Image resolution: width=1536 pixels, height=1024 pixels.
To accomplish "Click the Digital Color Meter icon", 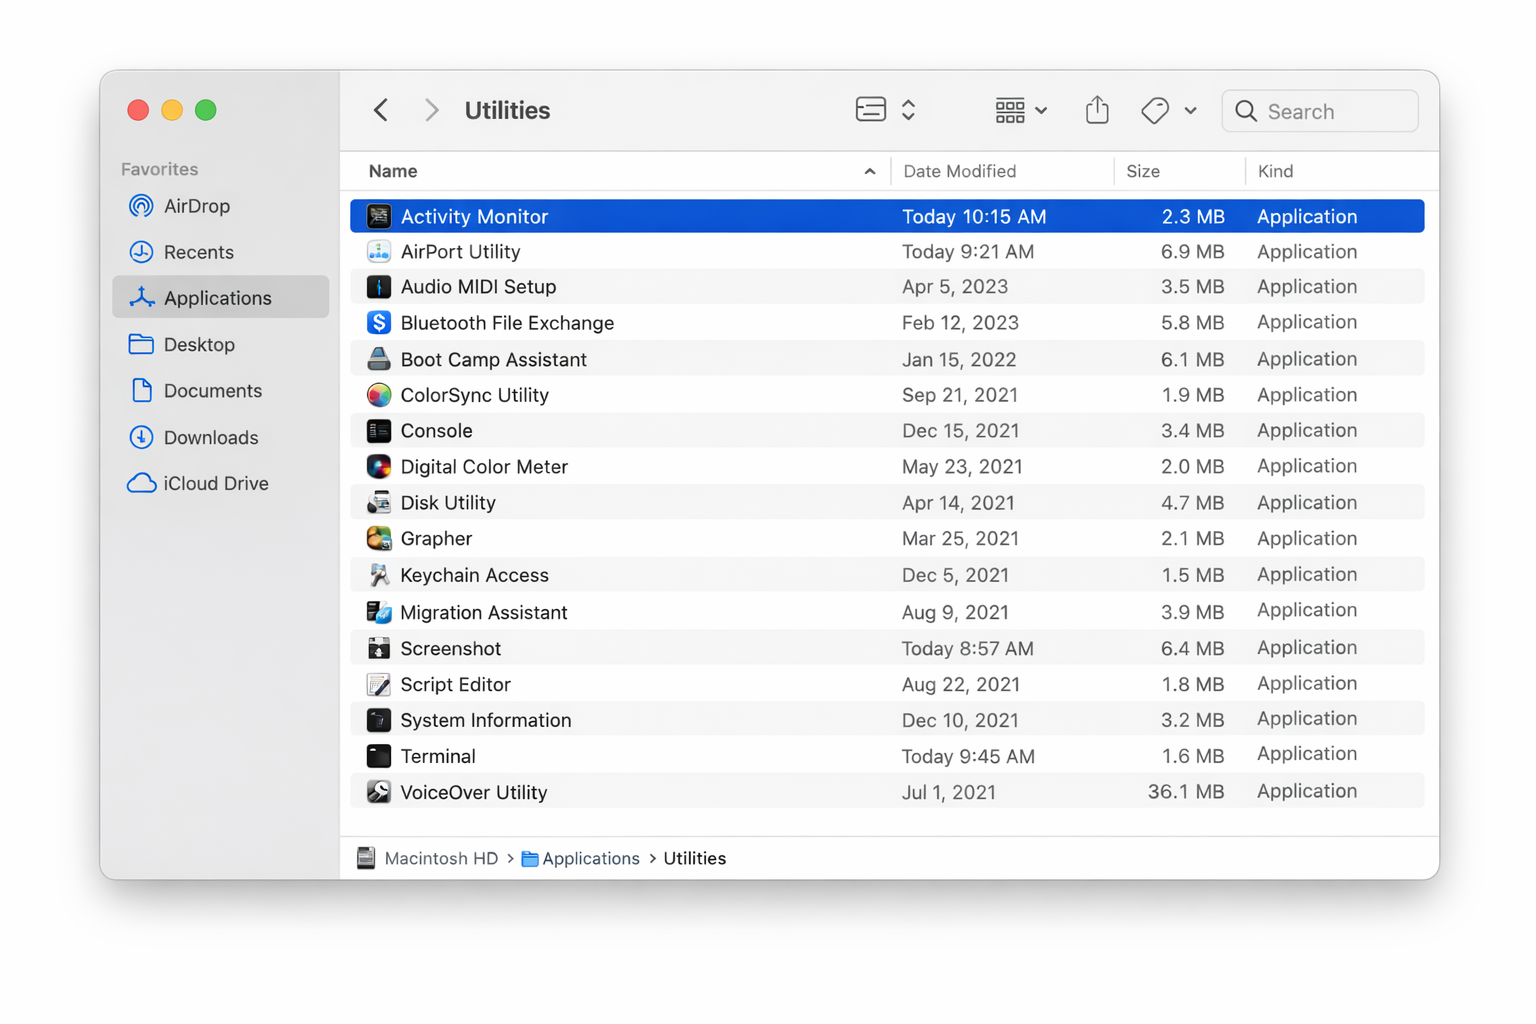I will coord(378,467).
